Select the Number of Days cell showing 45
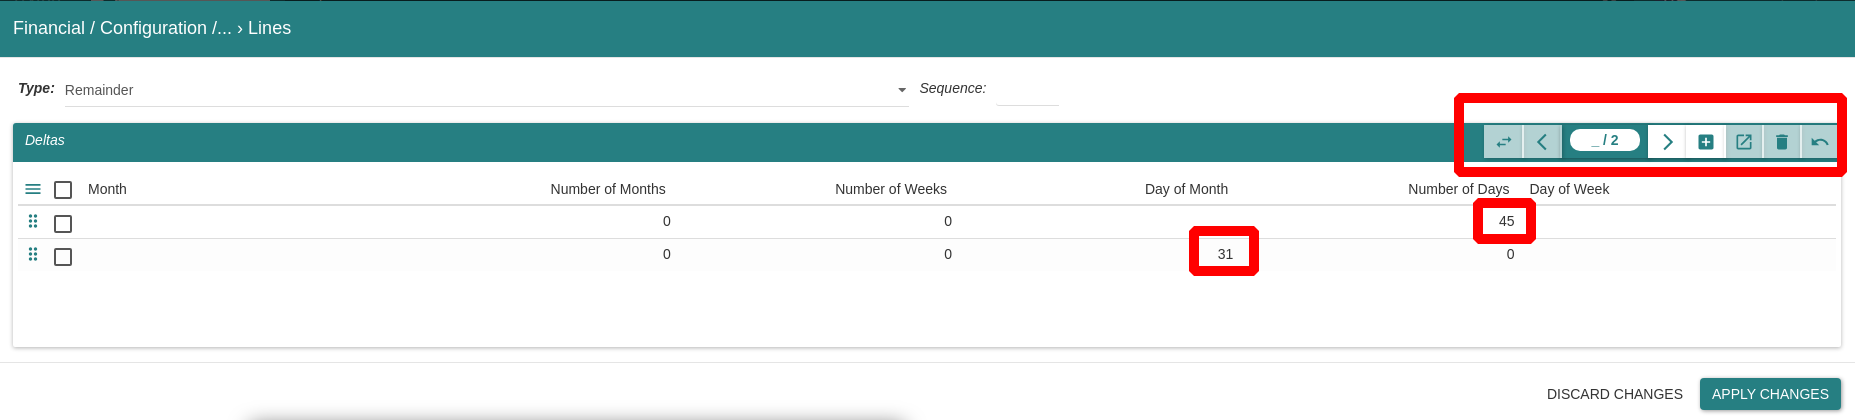Screen dimensions: 1855x420 pyautogui.click(x=1506, y=221)
